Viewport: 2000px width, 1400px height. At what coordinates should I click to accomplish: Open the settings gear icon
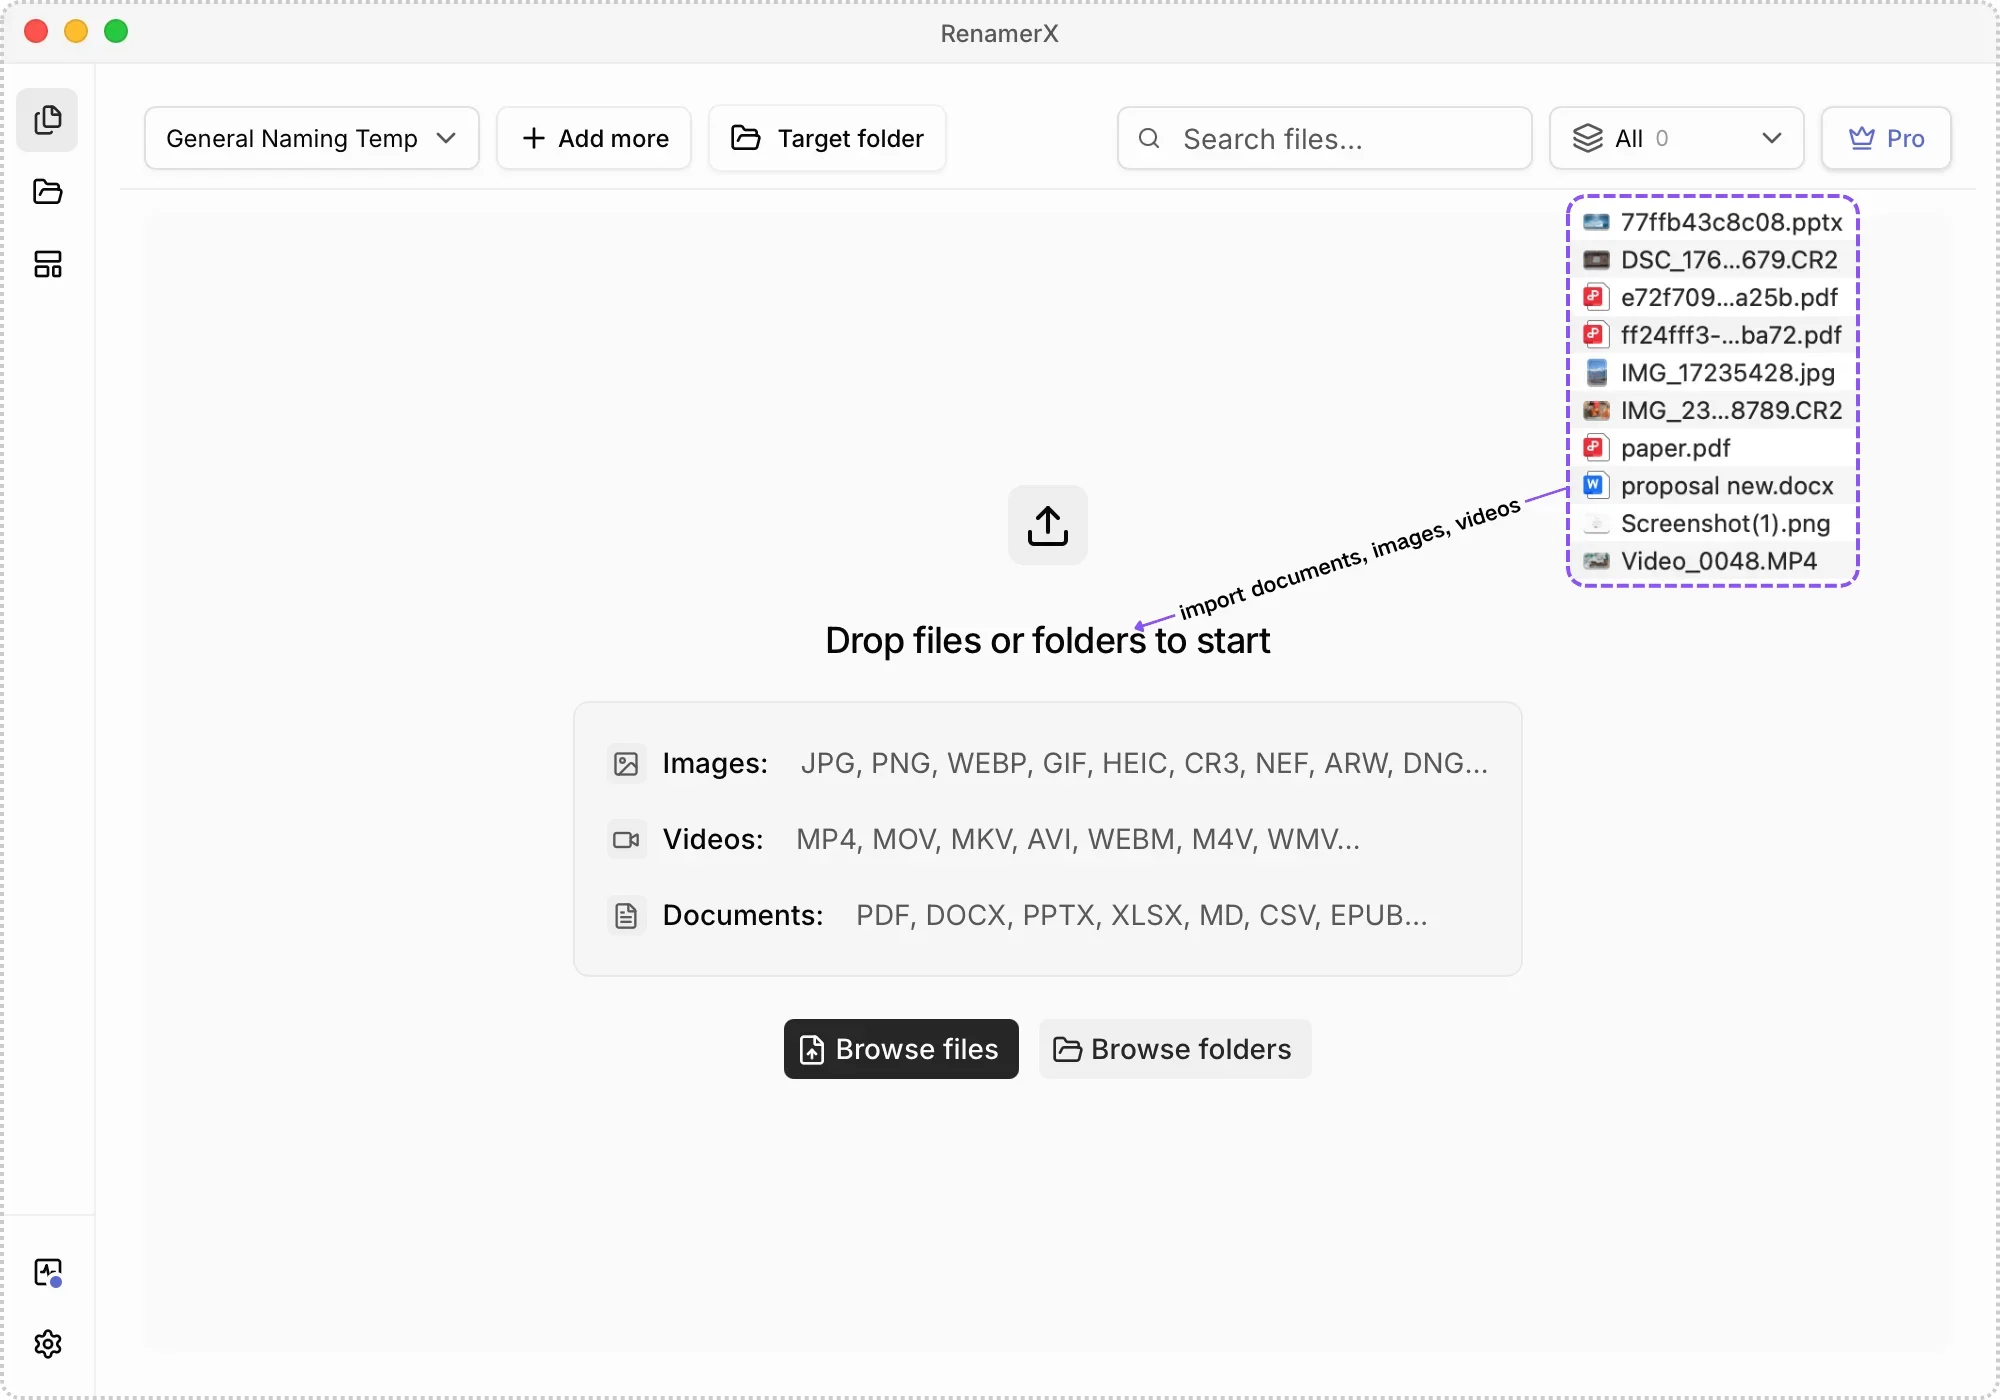point(47,1344)
